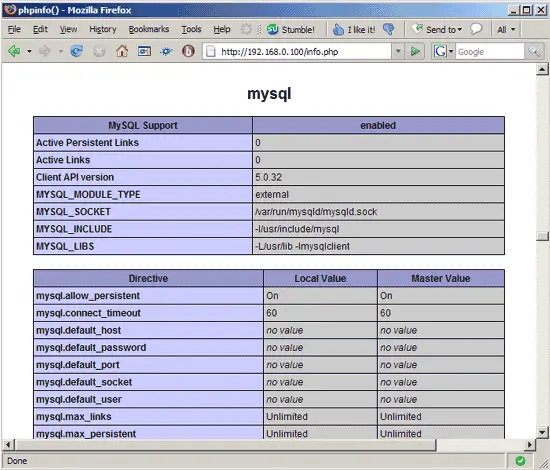
Task: Click the green Go arrow beside address bar
Action: 415,52
